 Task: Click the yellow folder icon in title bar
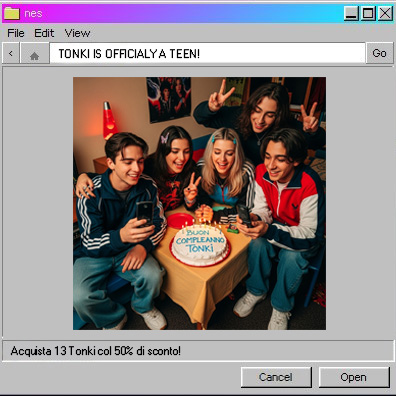[x=11, y=13]
